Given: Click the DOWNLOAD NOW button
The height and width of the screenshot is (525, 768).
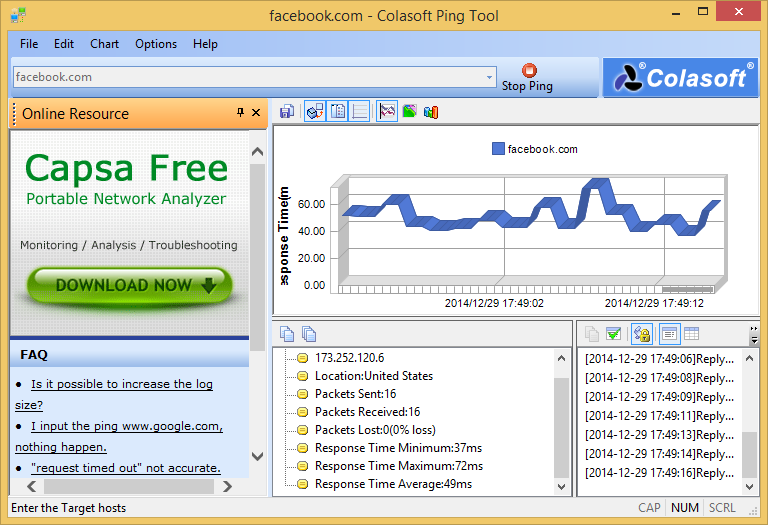Looking at the screenshot, I should (x=129, y=286).
